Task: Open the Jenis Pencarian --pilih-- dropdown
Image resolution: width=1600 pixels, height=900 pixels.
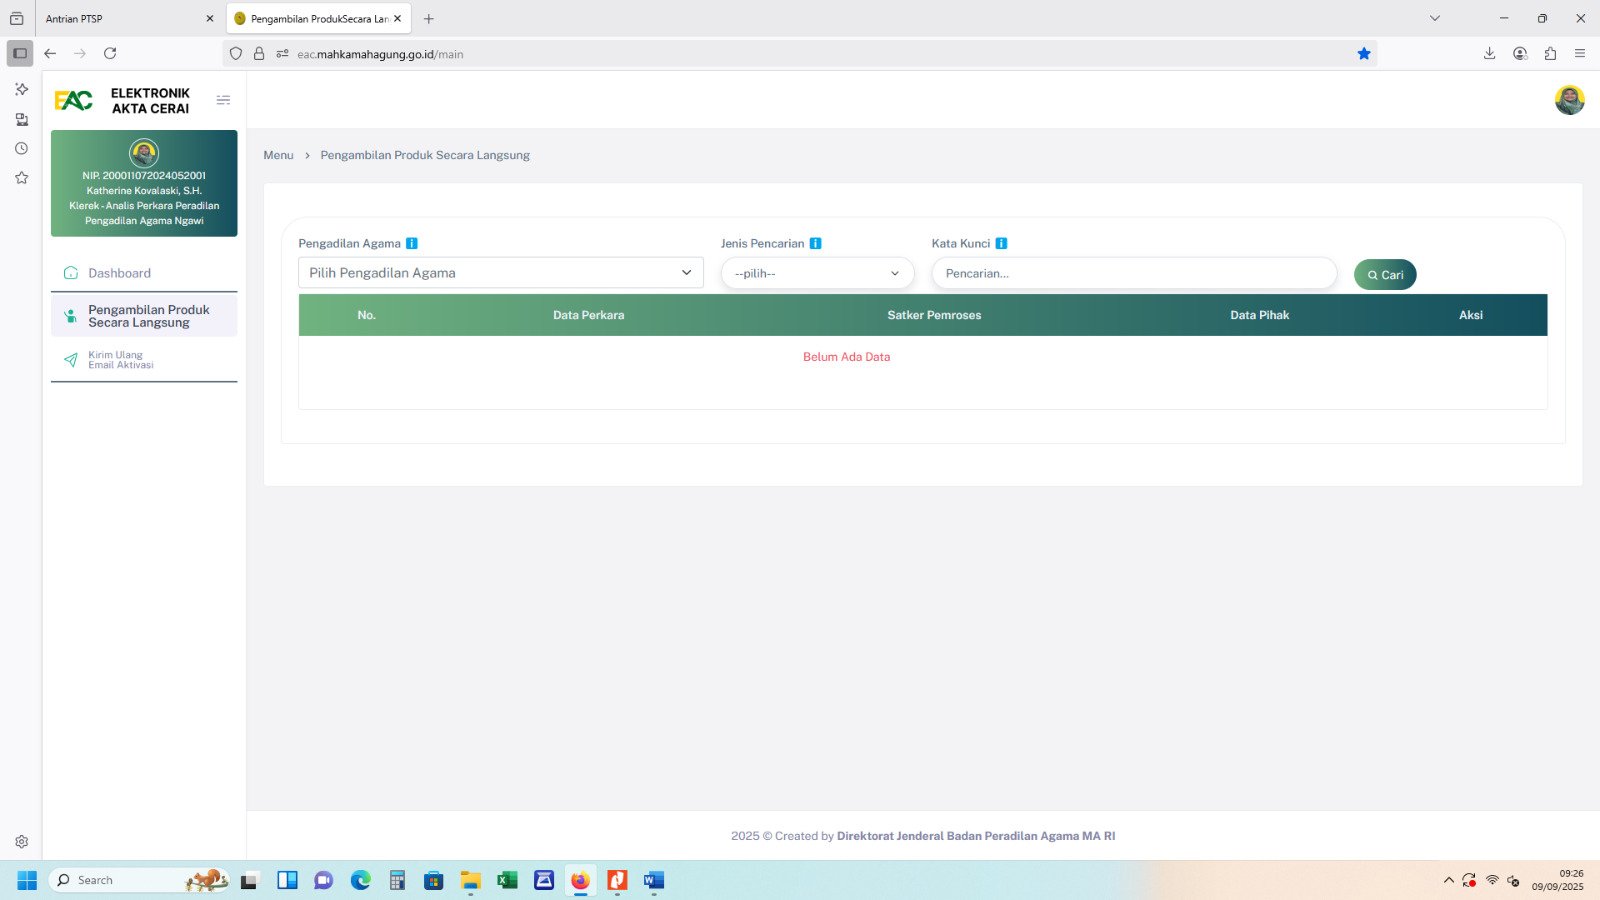Action: pos(817,273)
